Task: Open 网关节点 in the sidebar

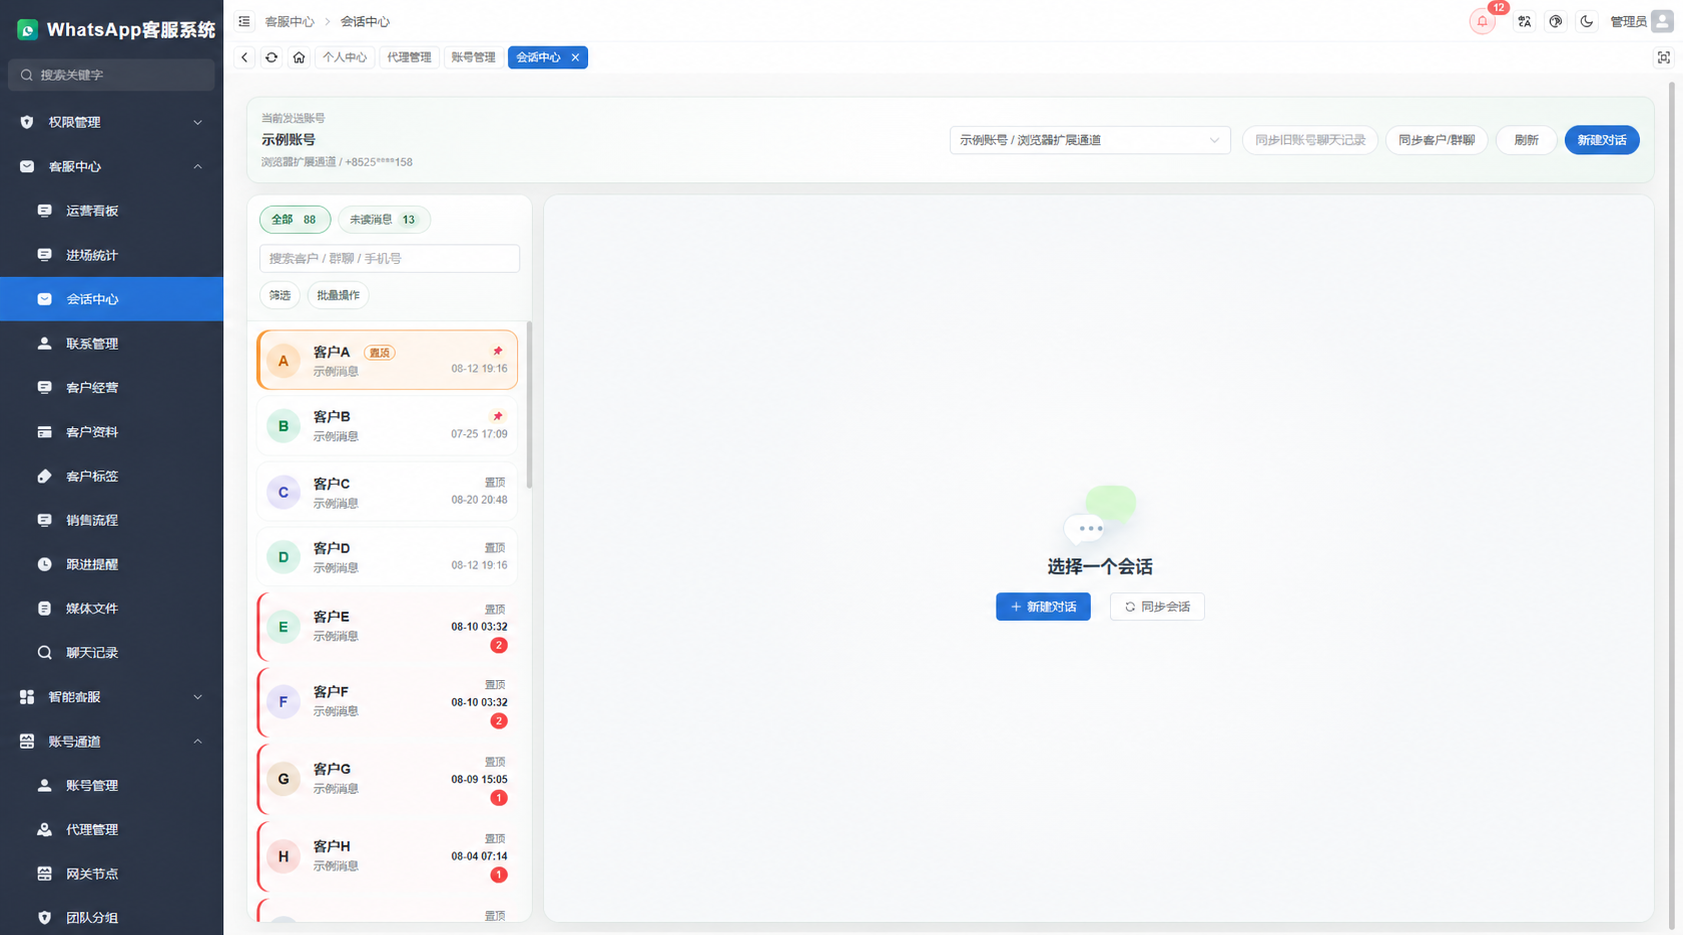Action: 111,873
